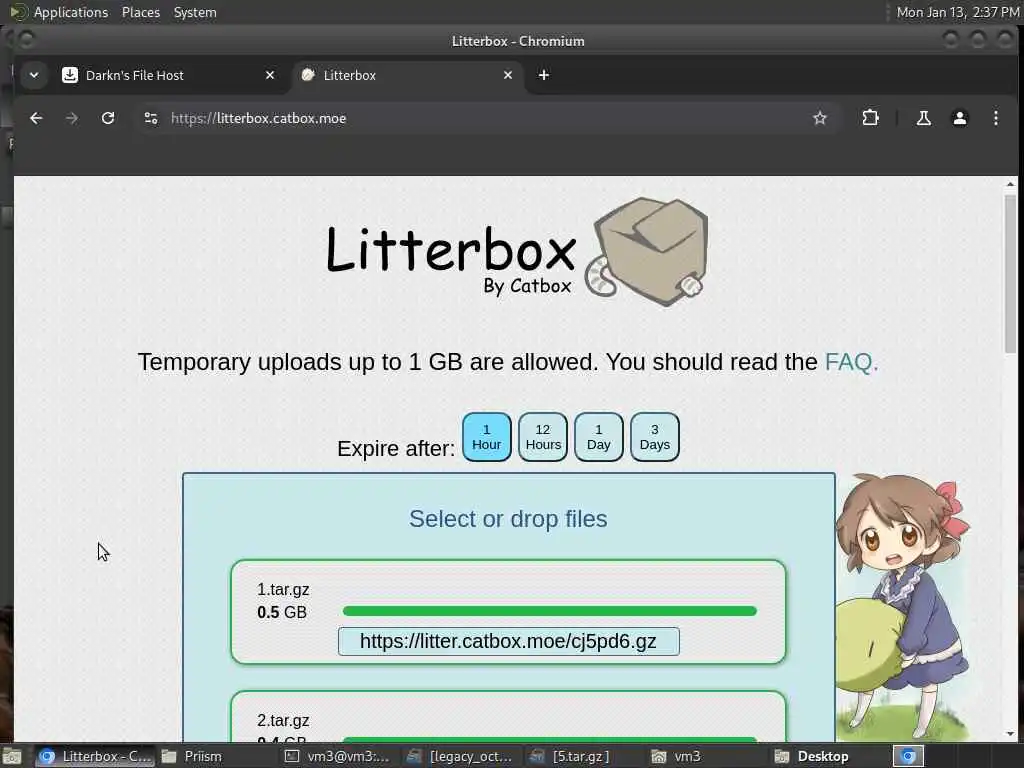The height and width of the screenshot is (768, 1024).
Task: Click the 1.tar.gz progress bar
Action: tap(549, 611)
